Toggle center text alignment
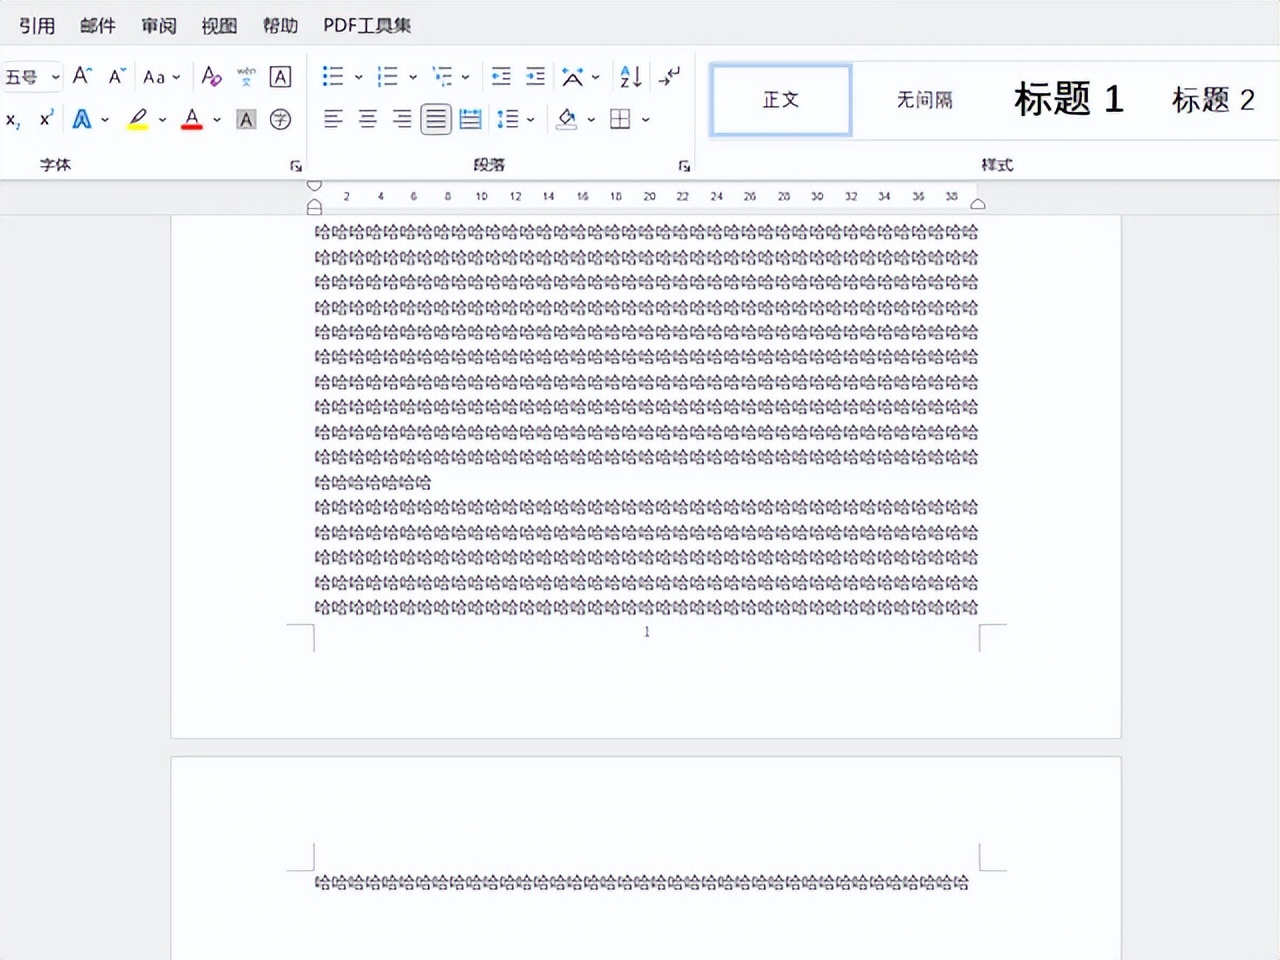The image size is (1280, 960). click(366, 119)
